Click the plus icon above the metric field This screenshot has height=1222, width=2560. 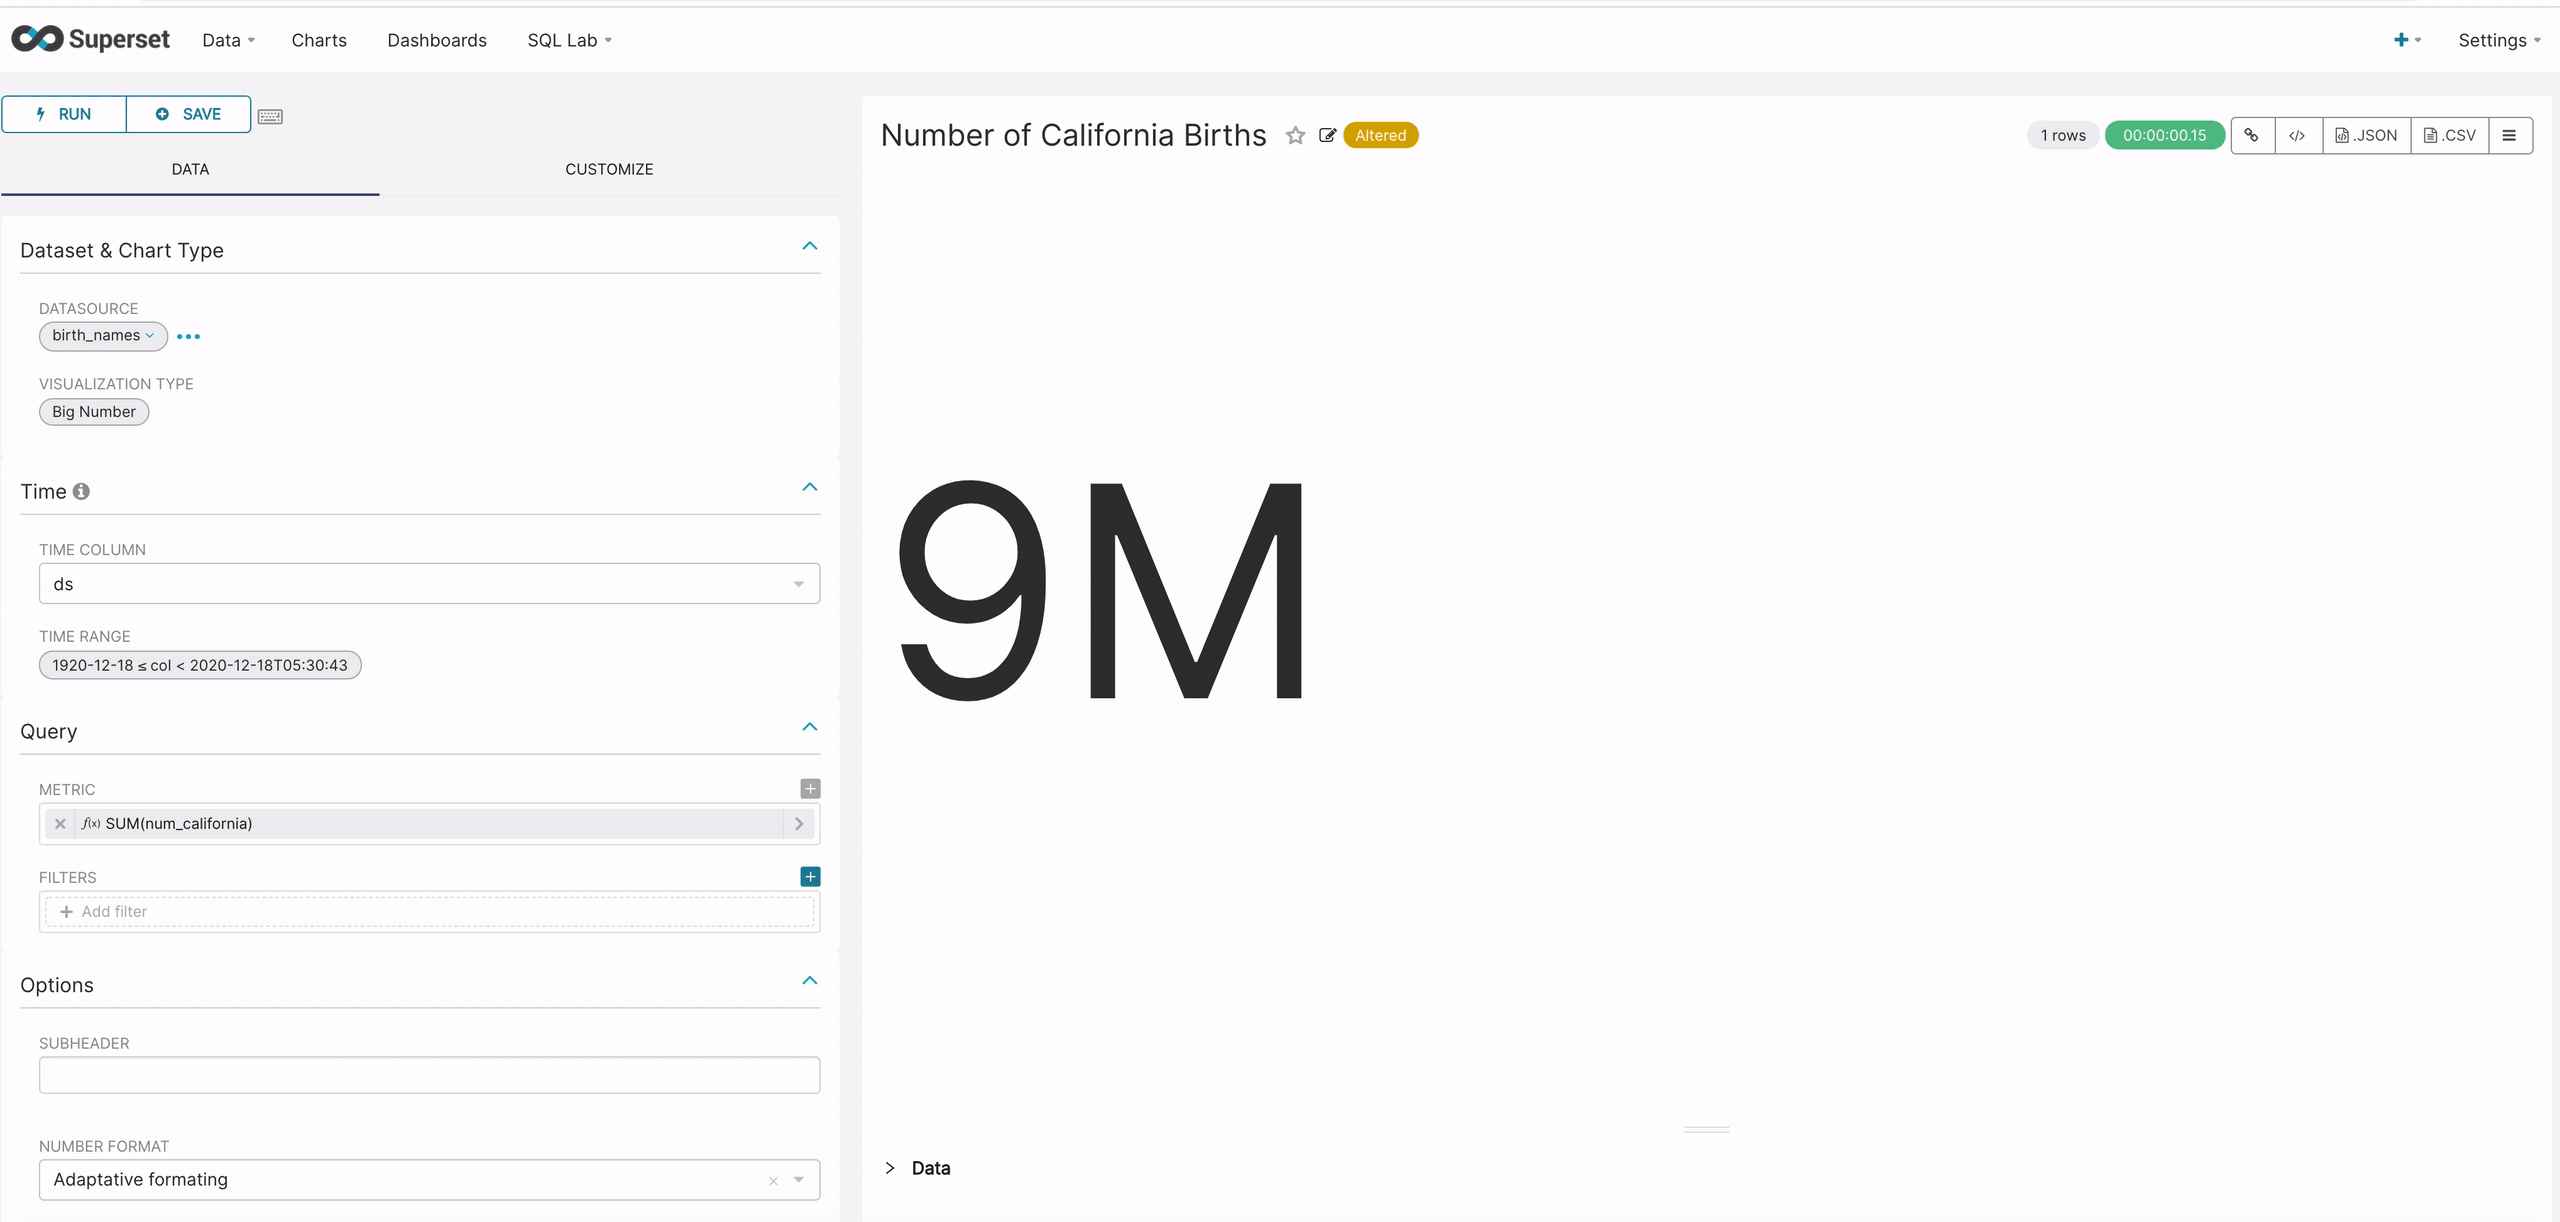(x=810, y=788)
